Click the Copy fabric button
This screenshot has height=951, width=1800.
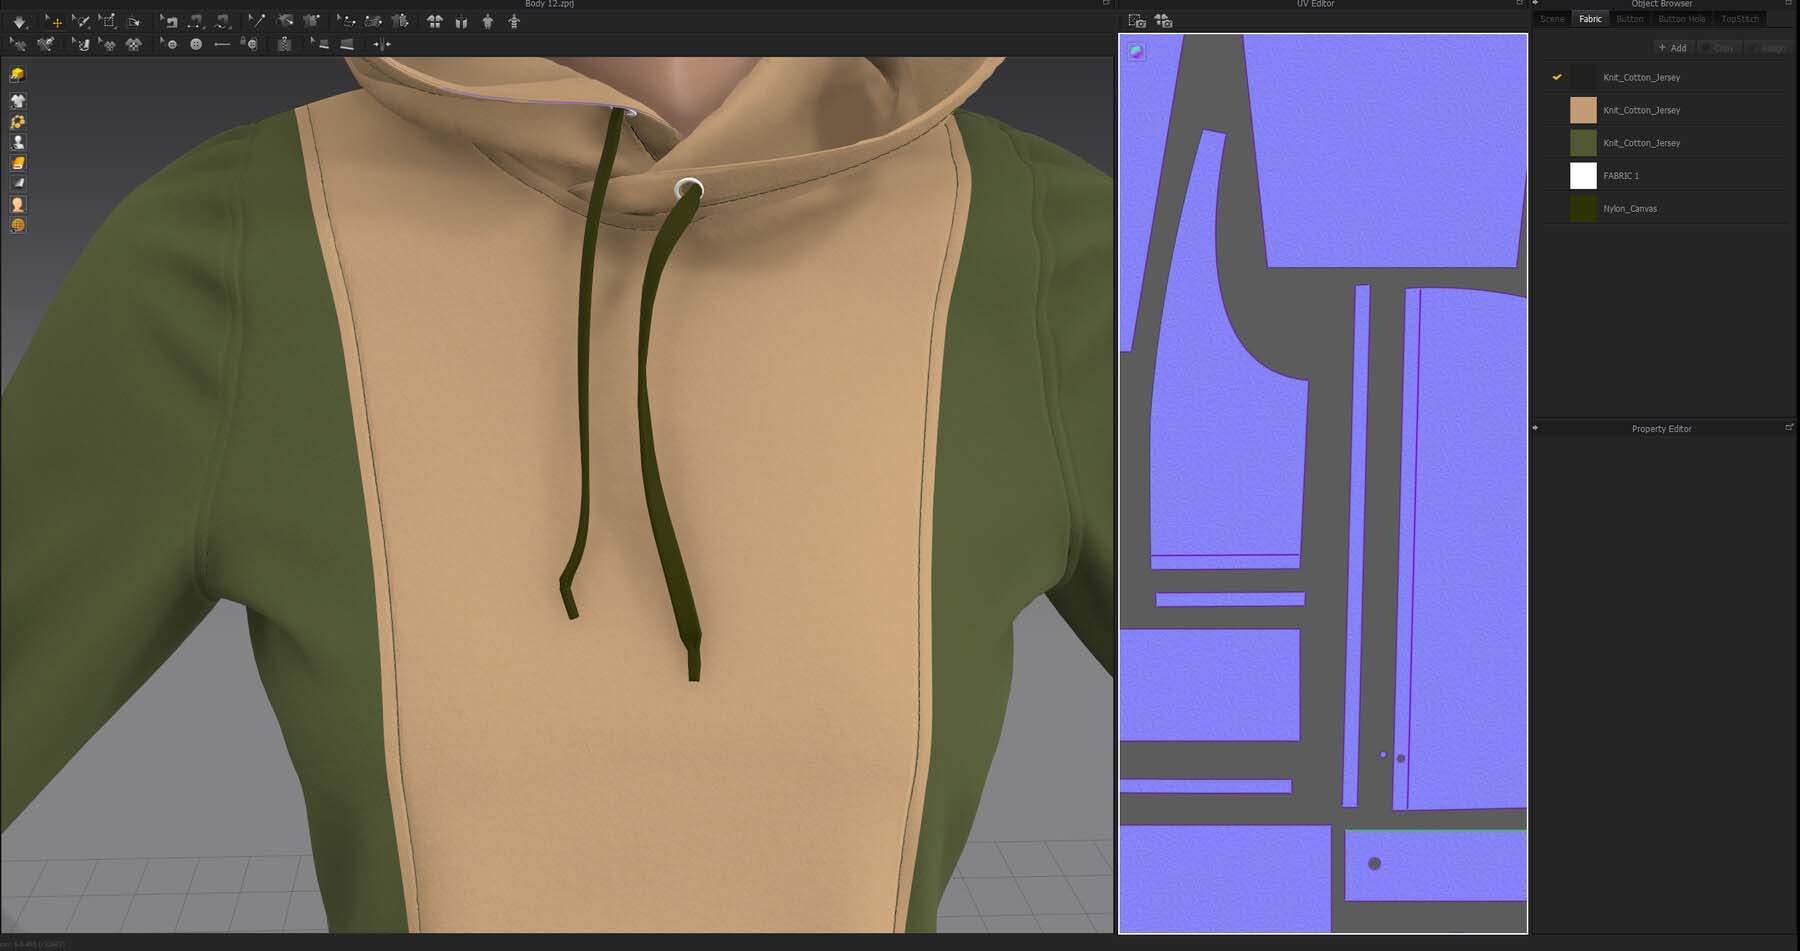pyautogui.click(x=1719, y=48)
